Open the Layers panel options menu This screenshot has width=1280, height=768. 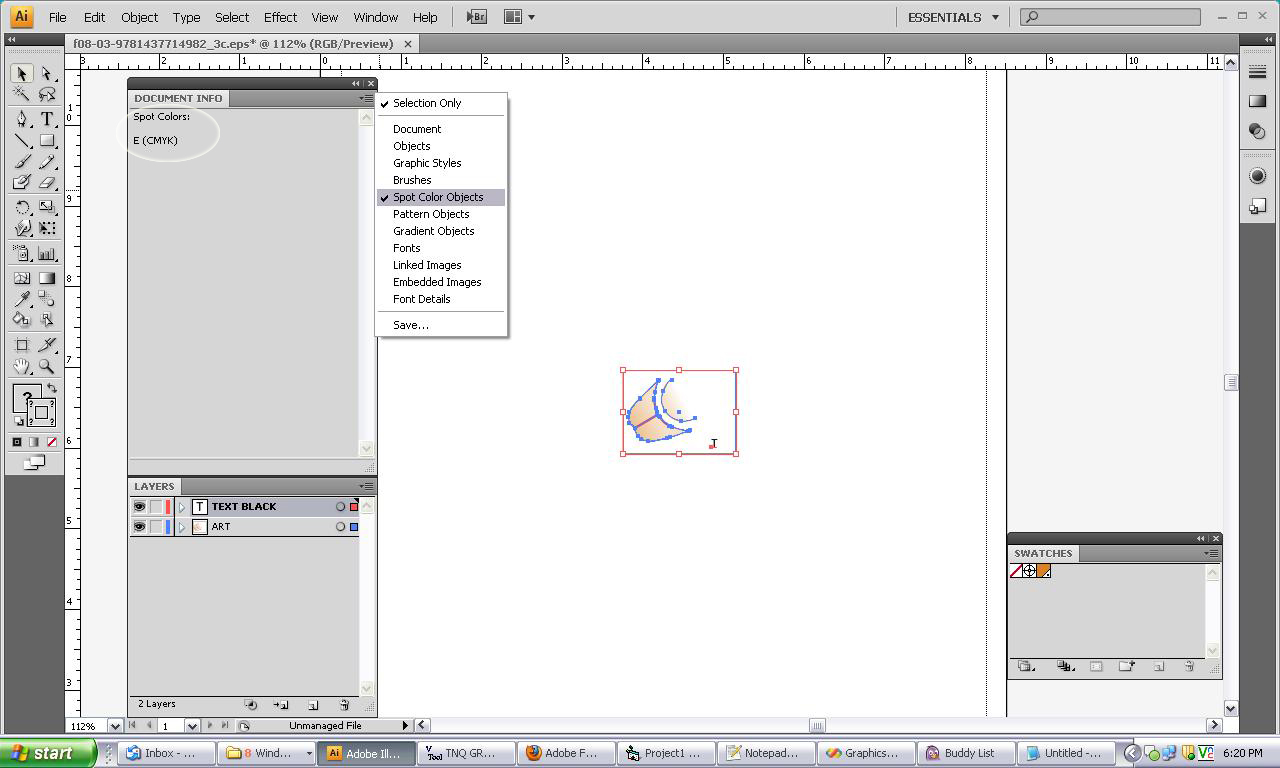[x=367, y=486]
